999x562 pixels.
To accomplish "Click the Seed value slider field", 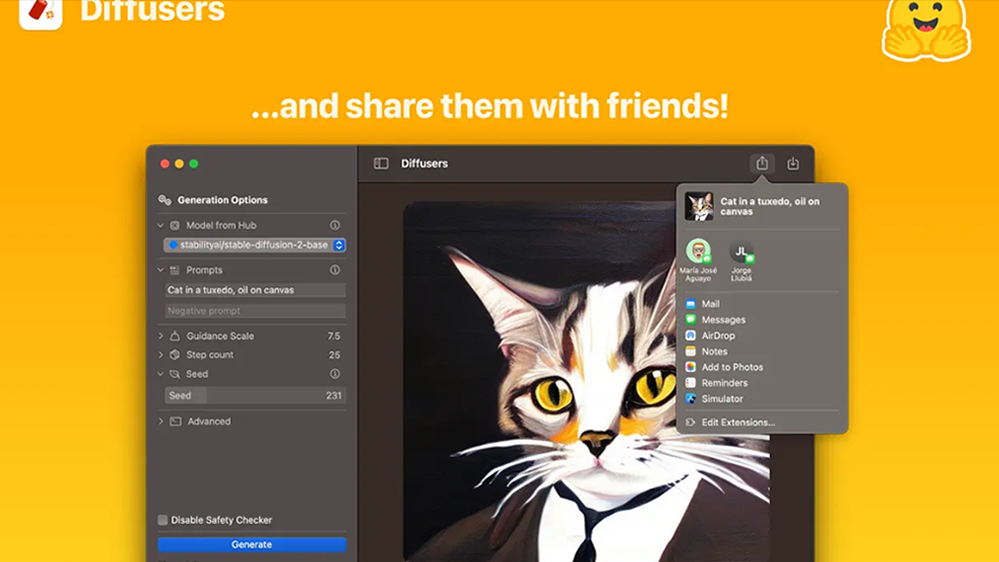I will point(255,395).
